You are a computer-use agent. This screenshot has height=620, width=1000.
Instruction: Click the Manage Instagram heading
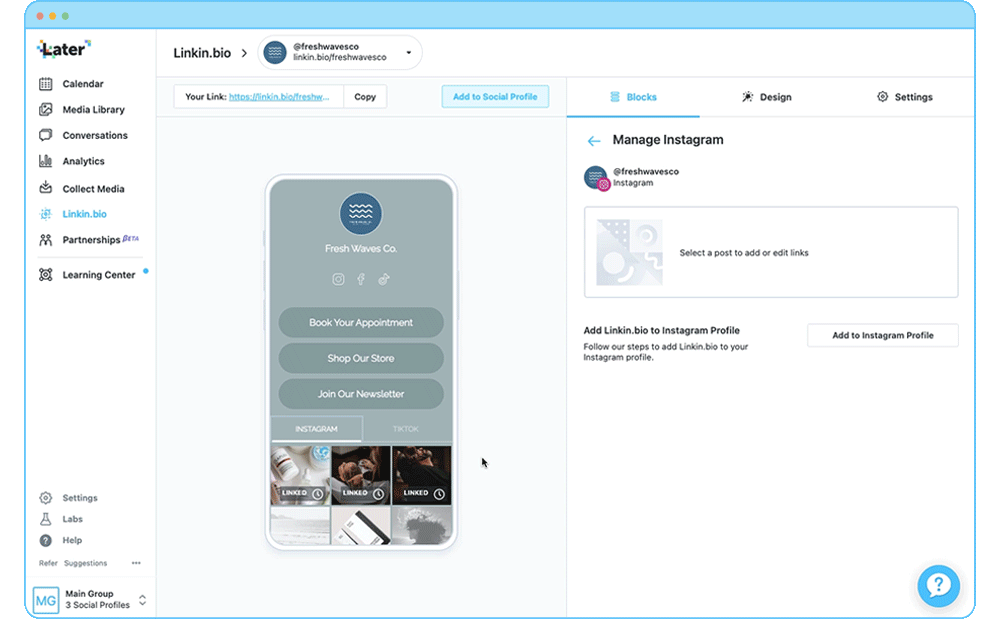tap(668, 140)
